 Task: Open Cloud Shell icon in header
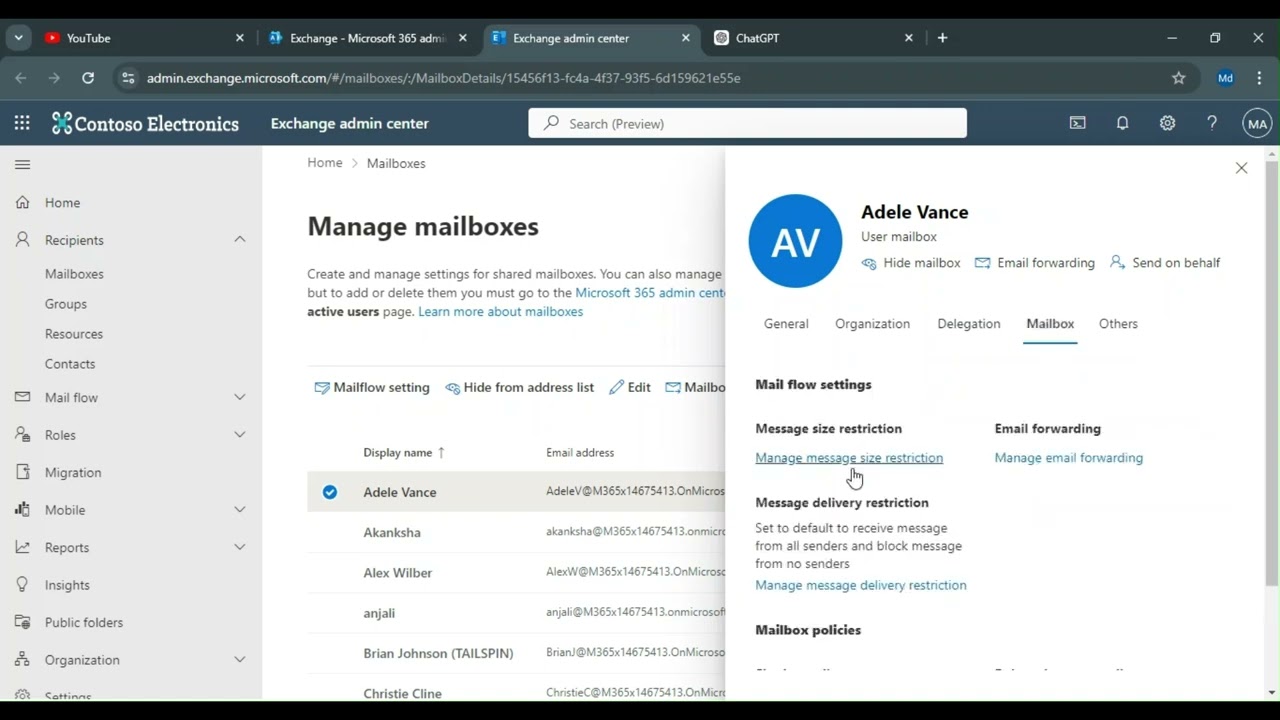tap(1077, 123)
